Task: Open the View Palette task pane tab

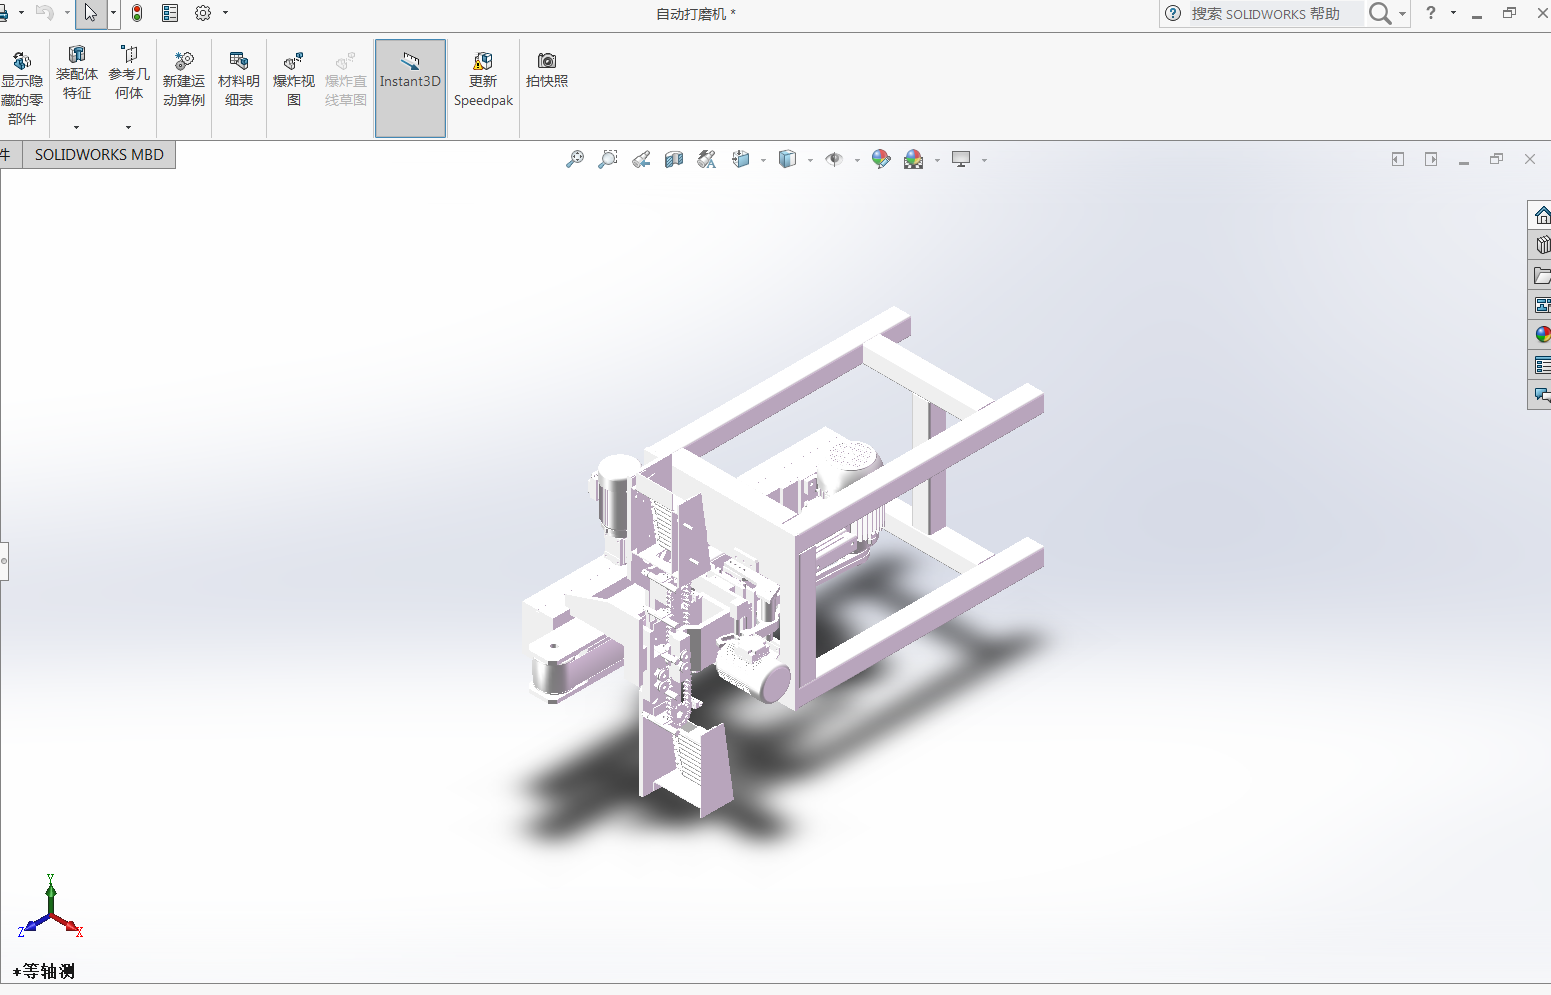Action: (1541, 305)
